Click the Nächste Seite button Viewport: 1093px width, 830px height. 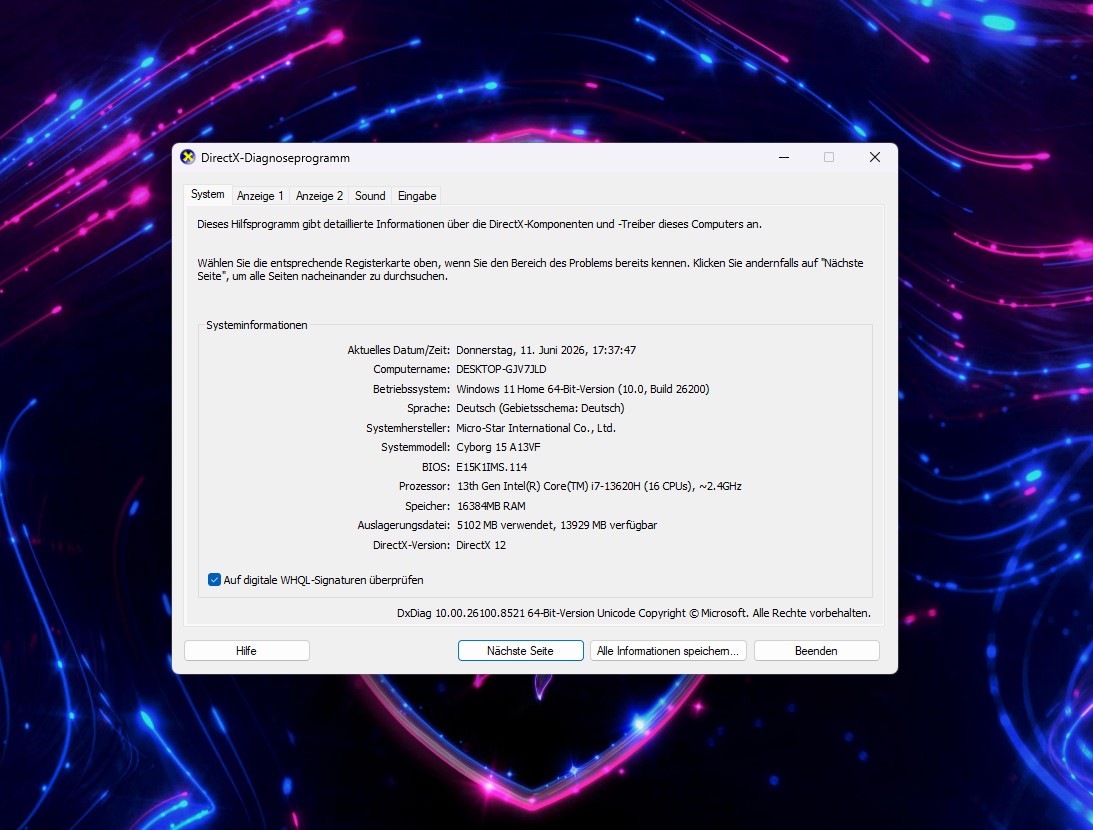(x=521, y=651)
